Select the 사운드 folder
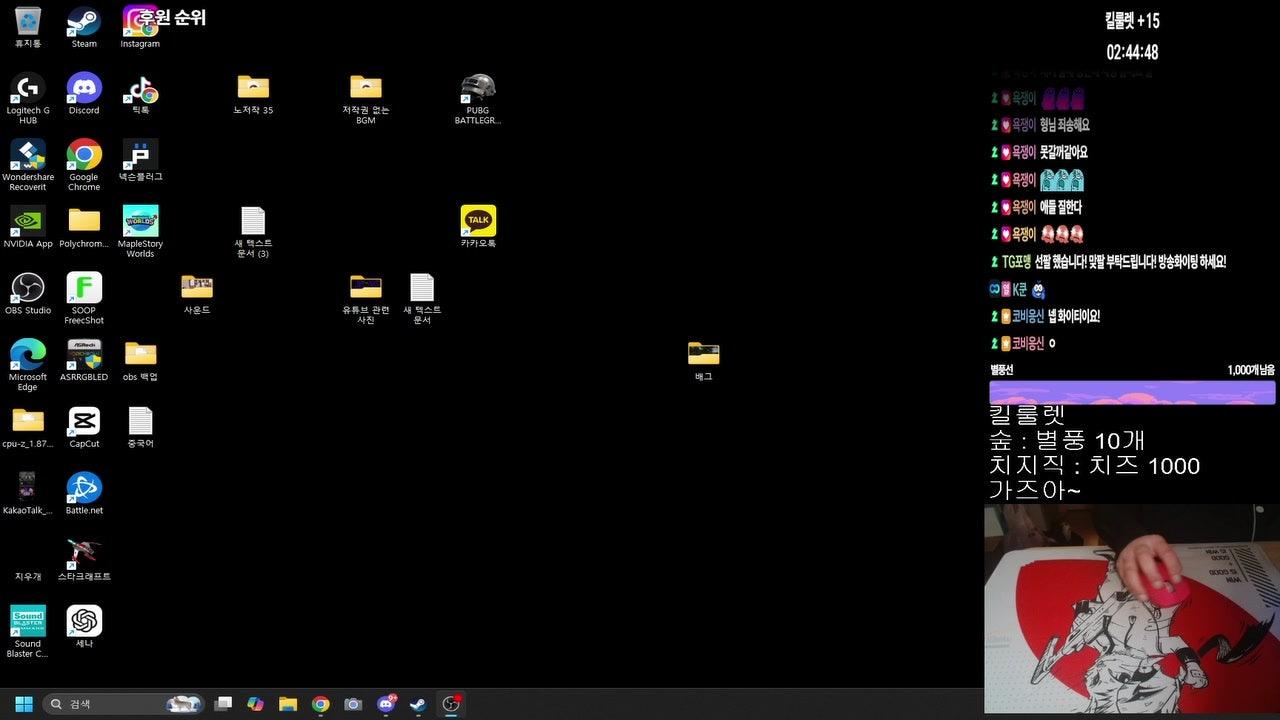Image resolution: width=1280 pixels, height=720 pixels. click(x=196, y=294)
